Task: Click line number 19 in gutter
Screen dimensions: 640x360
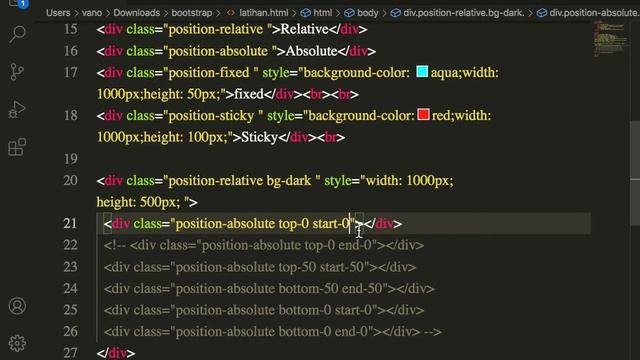Action: (71, 159)
